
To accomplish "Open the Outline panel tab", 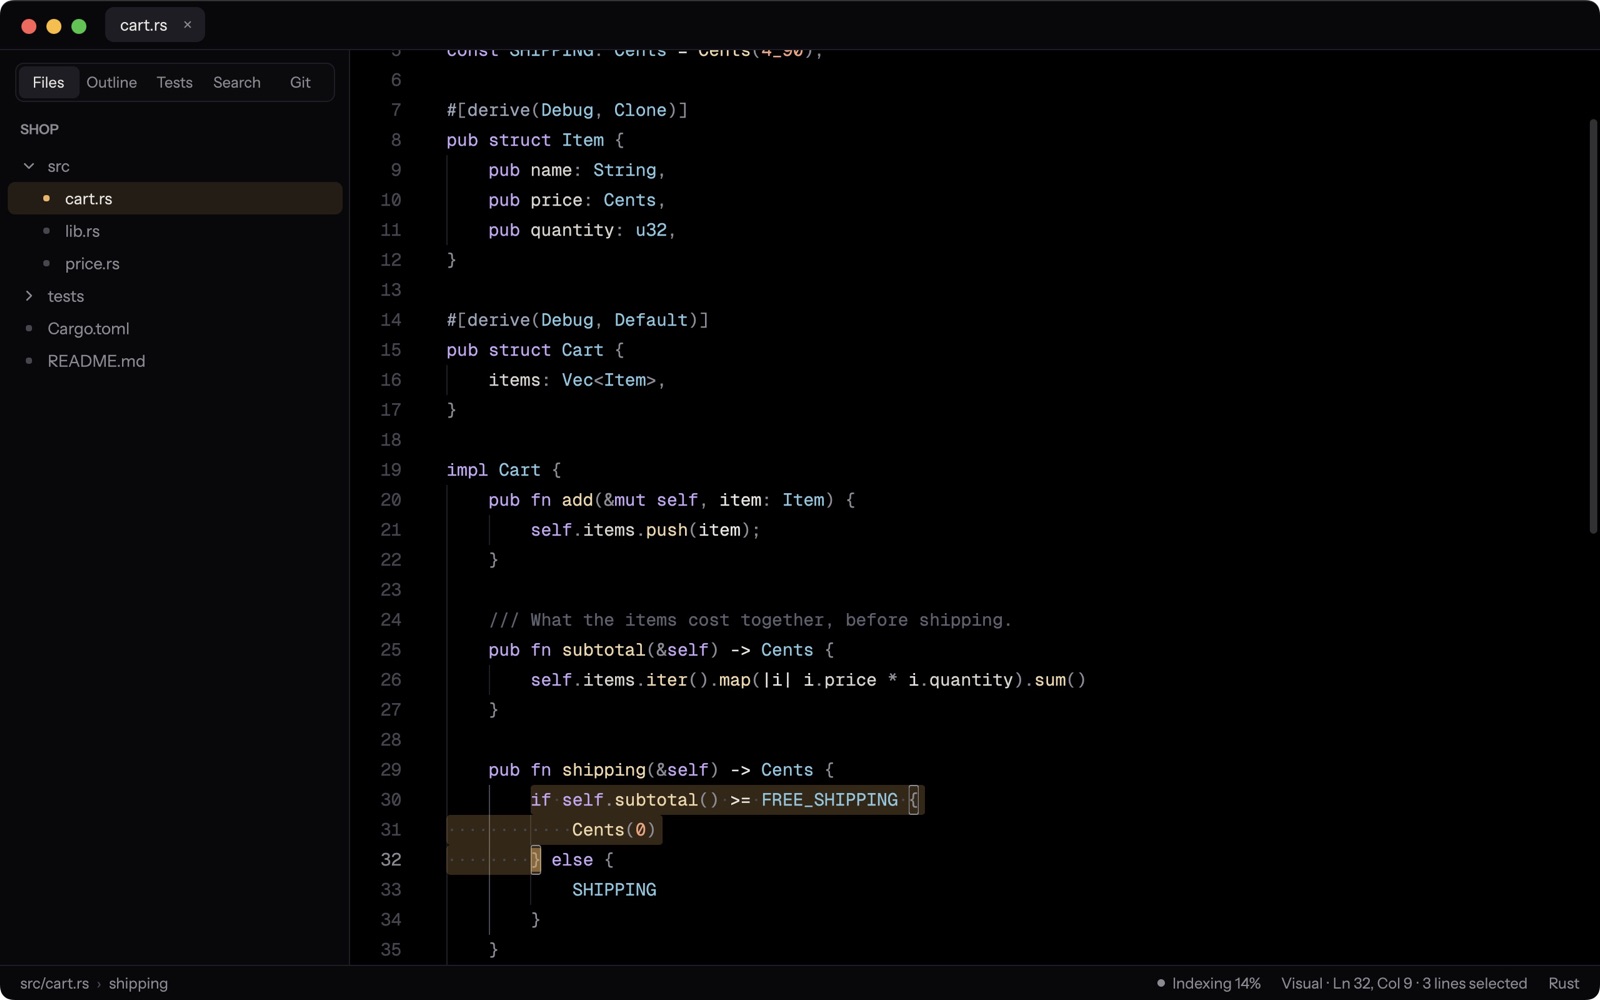I will pos(111,82).
